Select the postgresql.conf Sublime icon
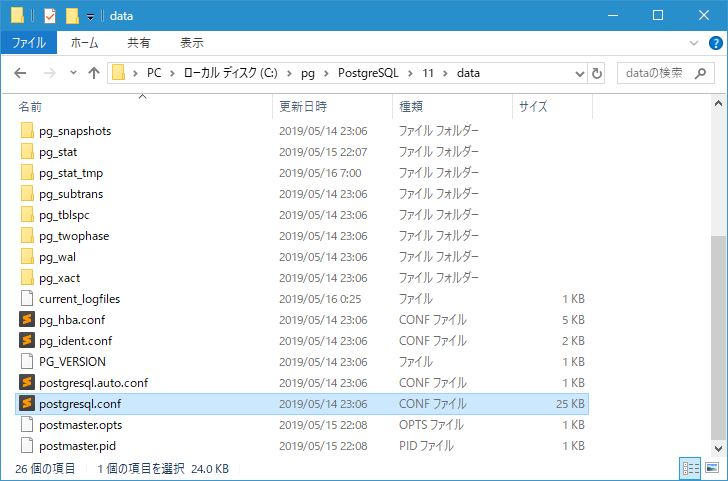Image resolution: width=728 pixels, height=481 pixels. 27,403
